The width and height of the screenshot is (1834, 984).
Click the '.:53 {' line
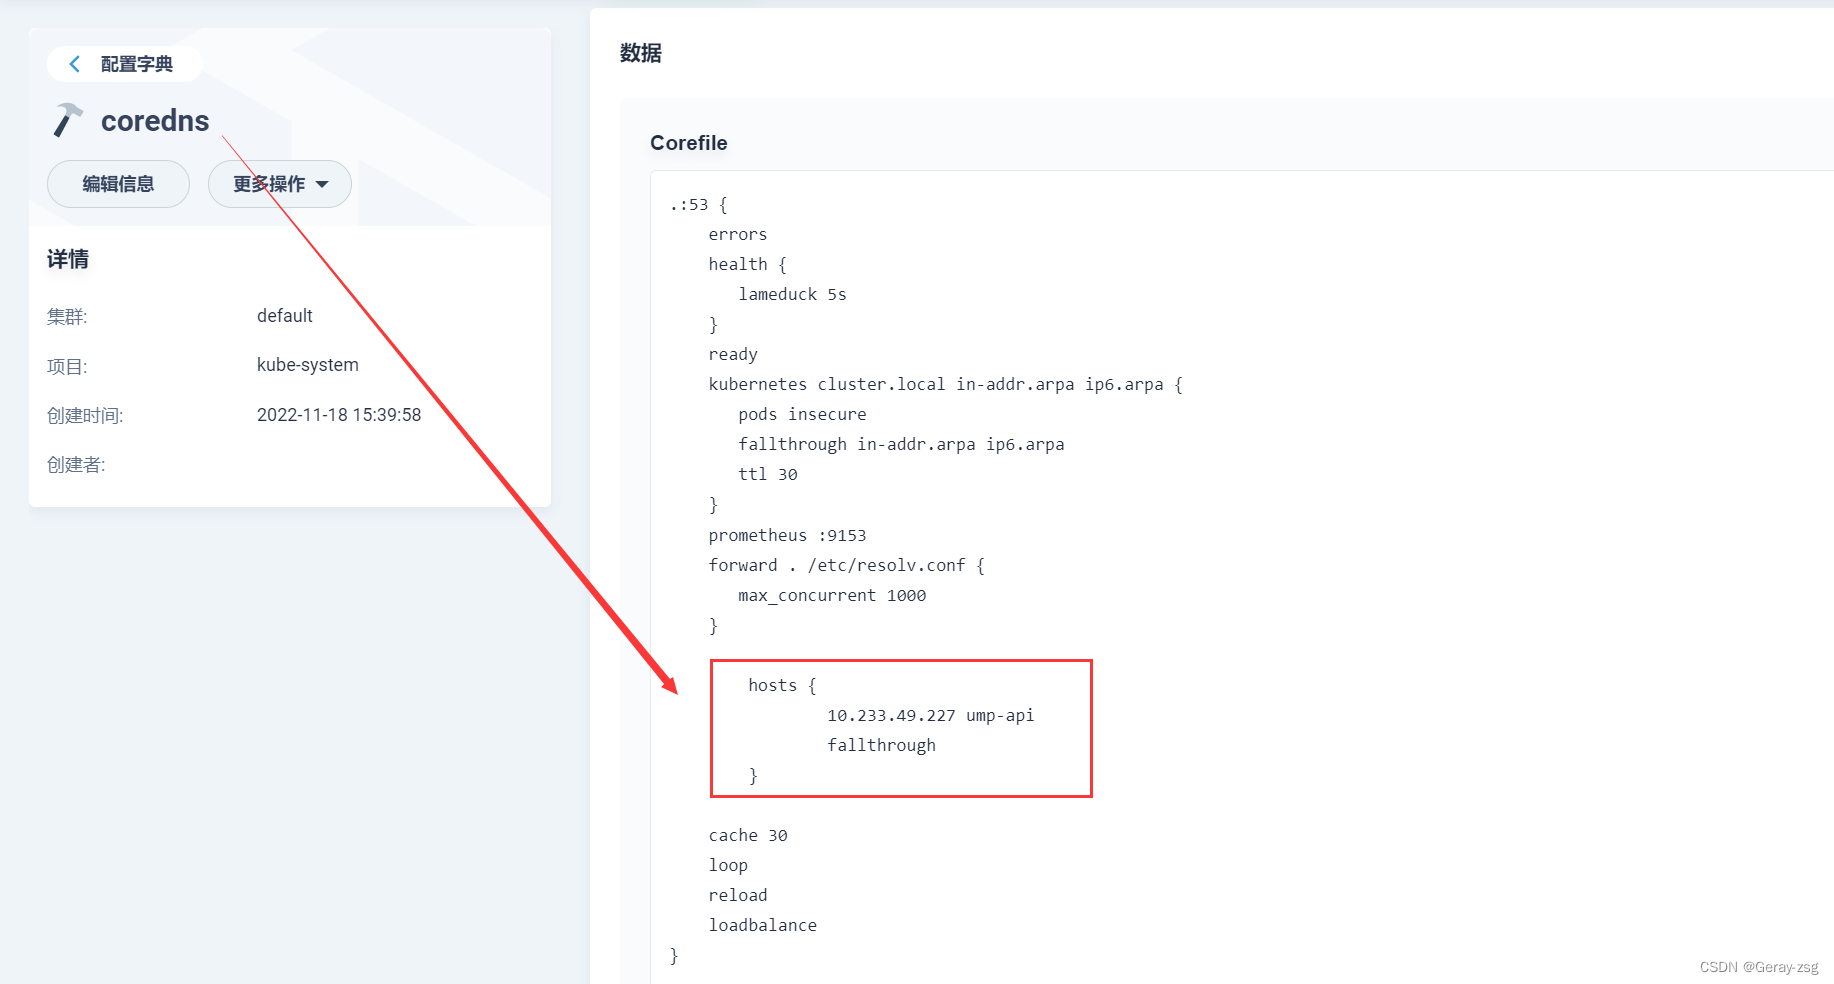coord(699,205)
